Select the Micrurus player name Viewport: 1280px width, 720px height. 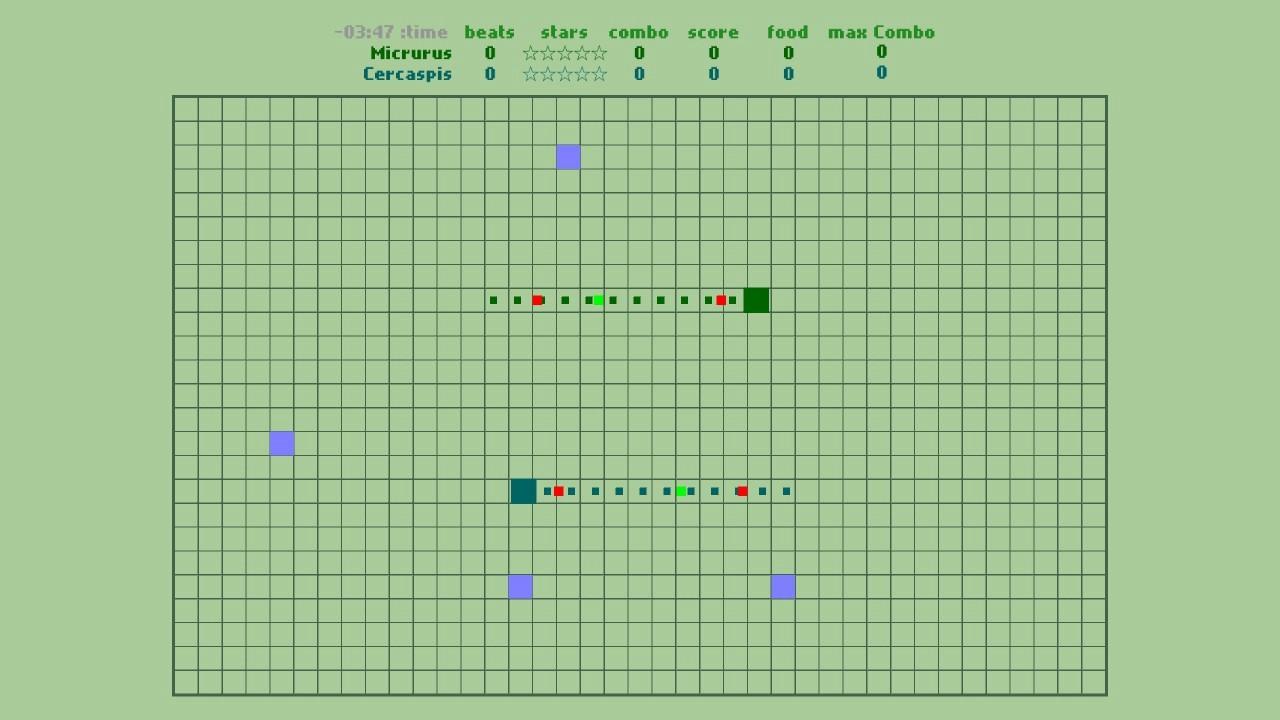pyautogui.click(x=410, y=53)
